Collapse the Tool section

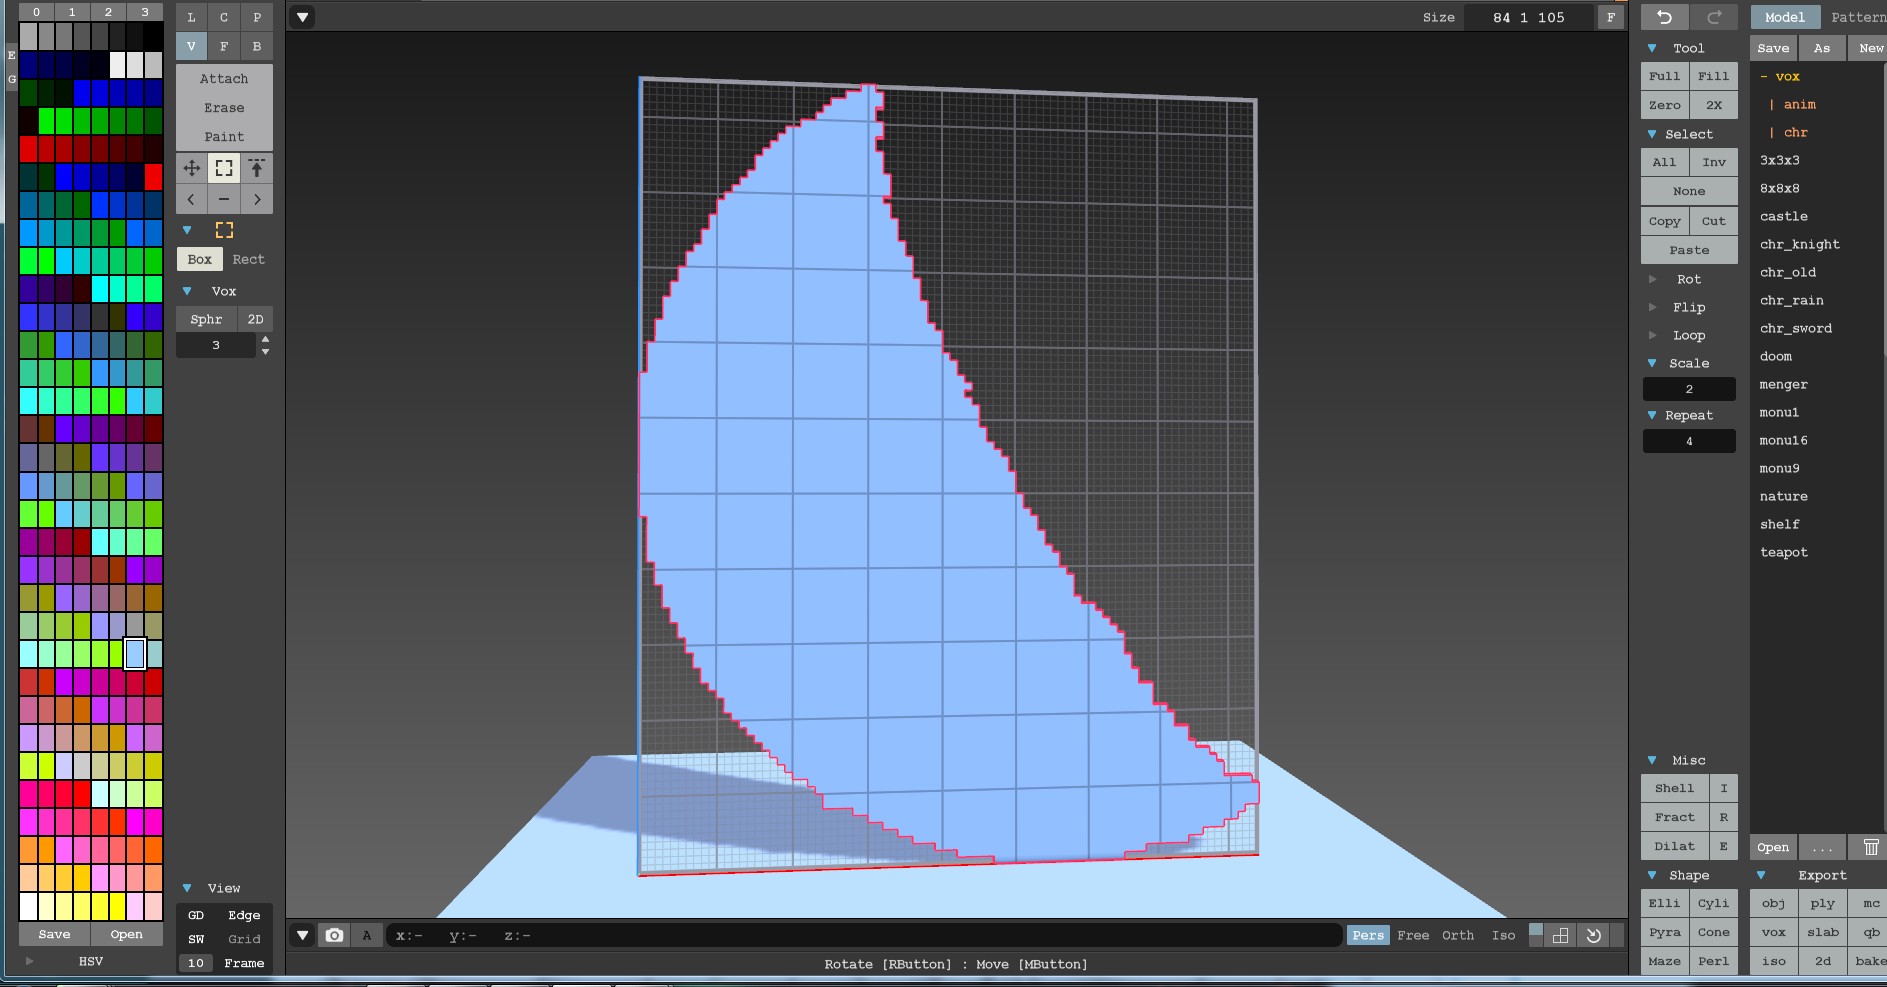(x=1652, y=48)
